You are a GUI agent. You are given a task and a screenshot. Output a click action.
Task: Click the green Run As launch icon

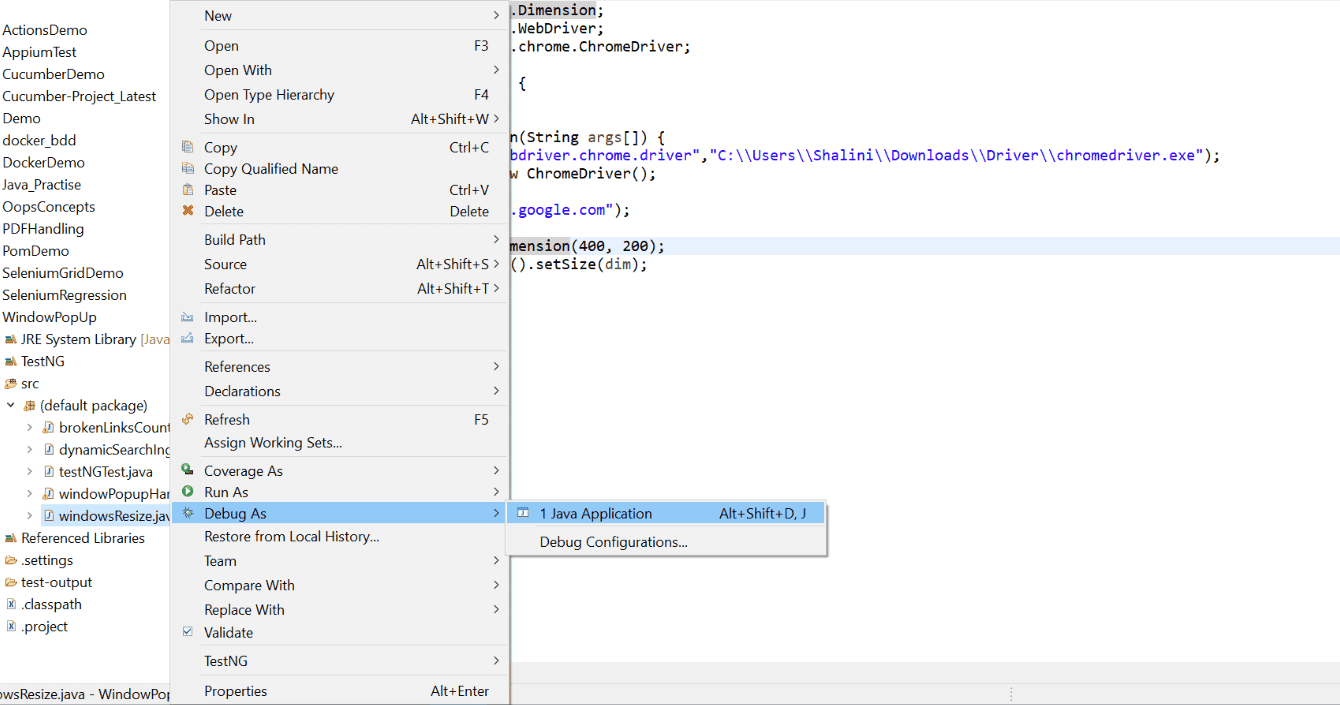pos(188,492)
